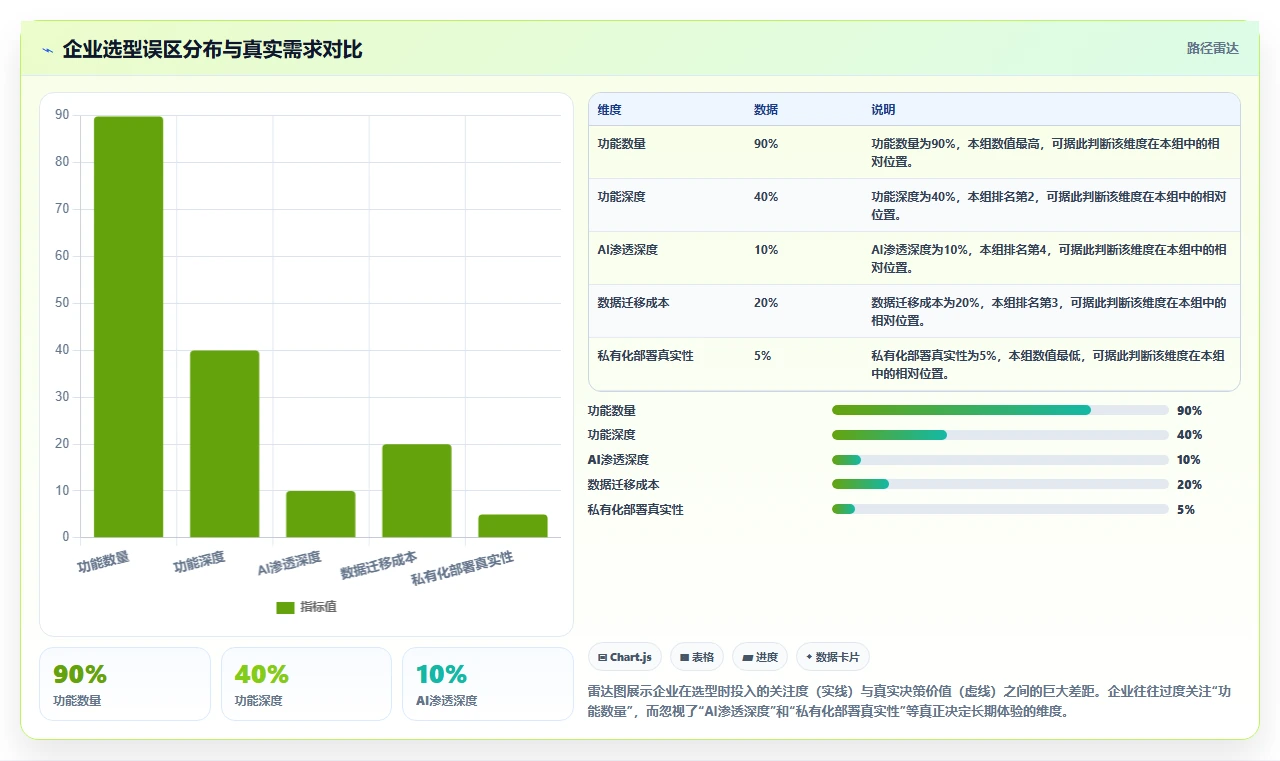Click the 功能数量 bar in the chart

pyautogui.click(x=128, y=327)
